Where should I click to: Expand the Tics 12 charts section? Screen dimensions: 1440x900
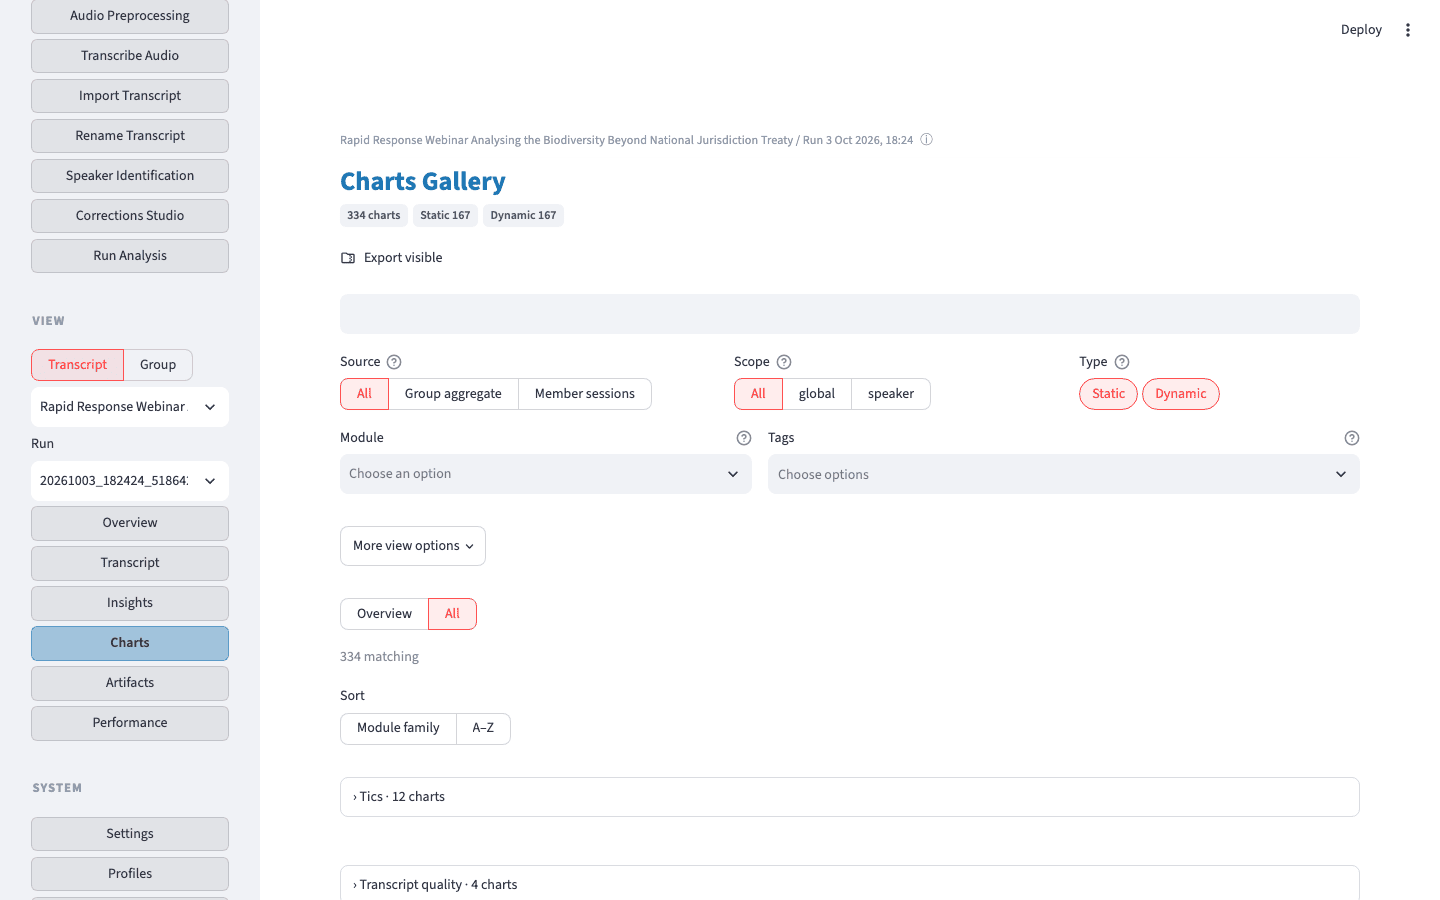[850, 797]
